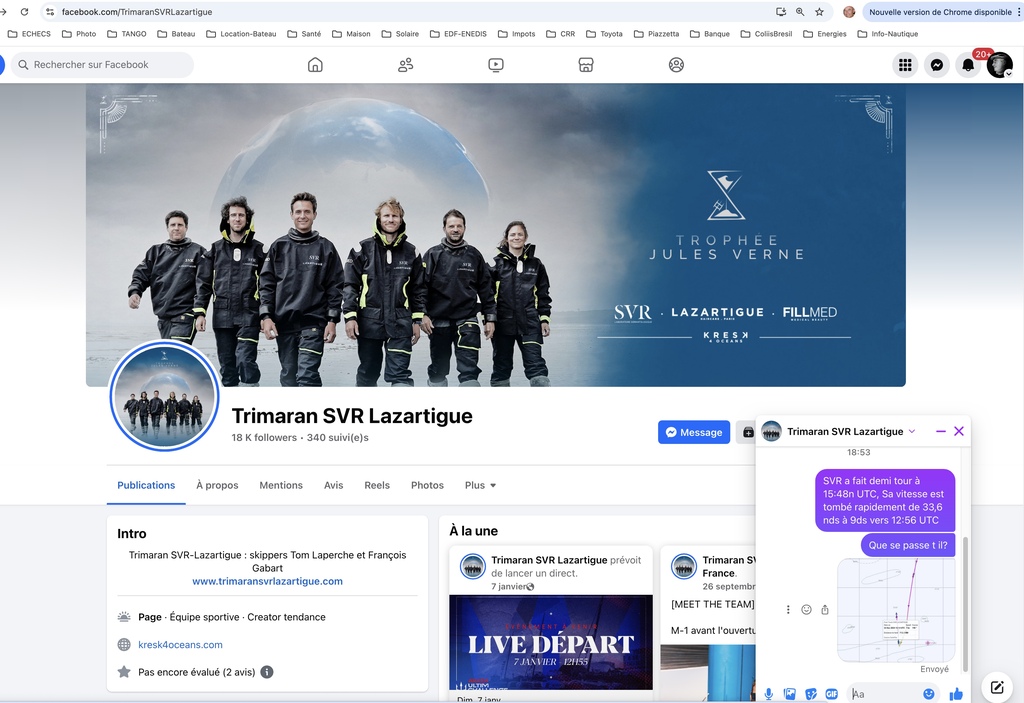The width and height of the screenshot is (1024, 703).
Task: Open the ECHECS bookmarks folder
Action: click(x=29, y=34)
